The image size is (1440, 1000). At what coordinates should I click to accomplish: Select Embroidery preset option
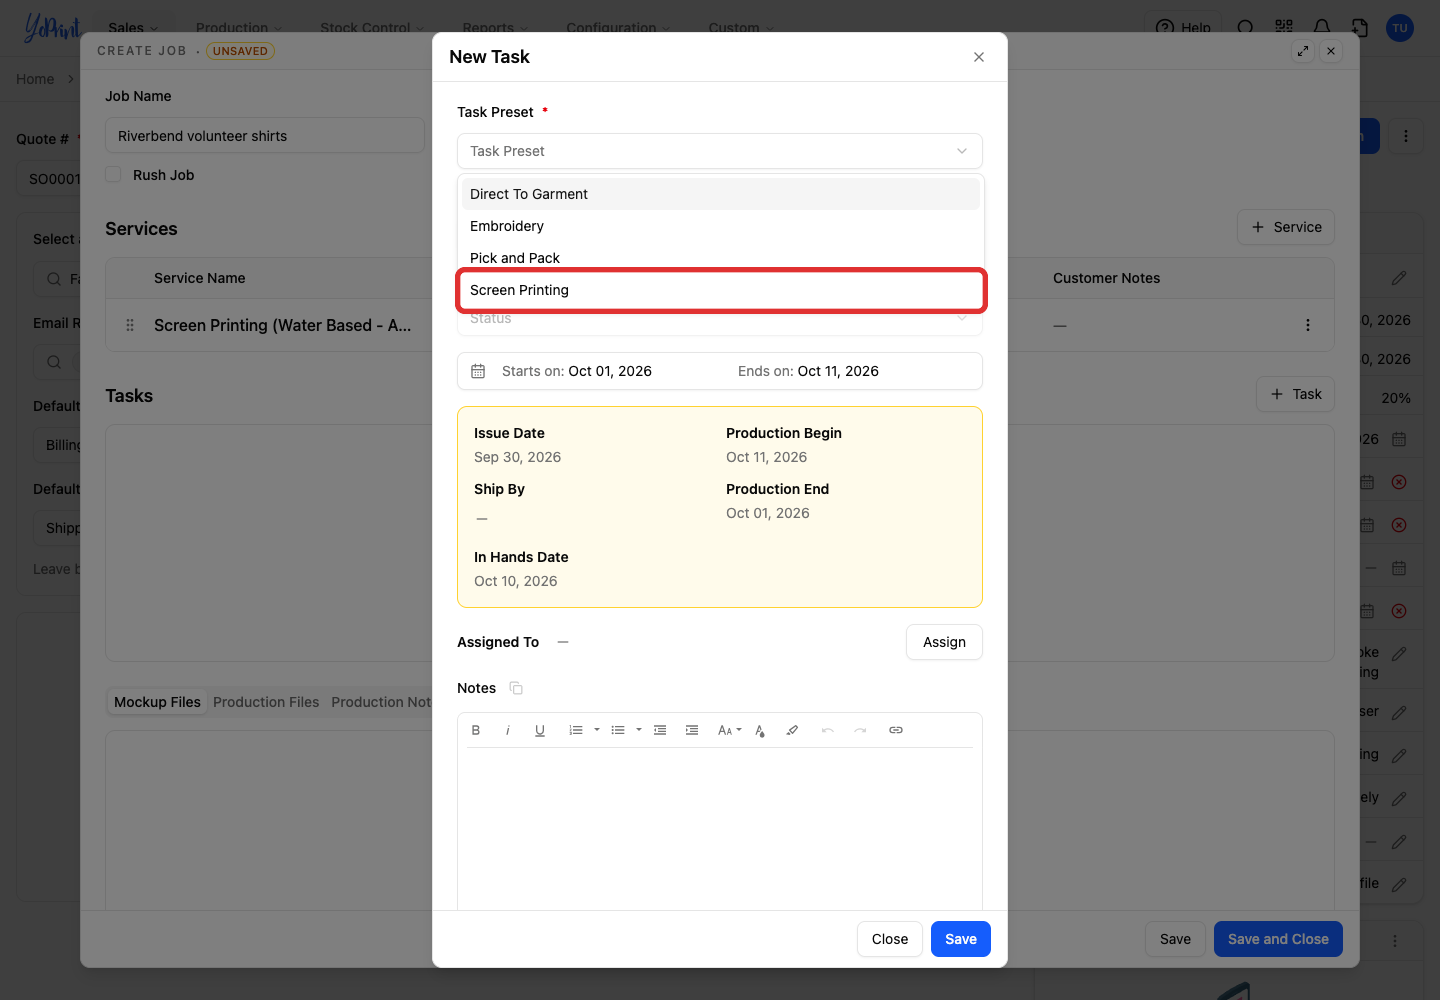point(720,226)
